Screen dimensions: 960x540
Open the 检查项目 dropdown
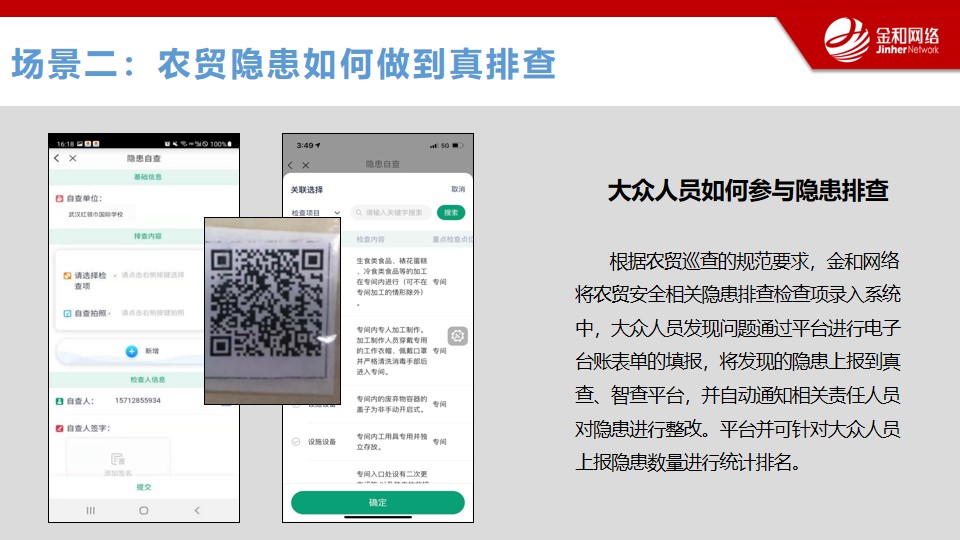pyautogui.click(x=315, y=212)
